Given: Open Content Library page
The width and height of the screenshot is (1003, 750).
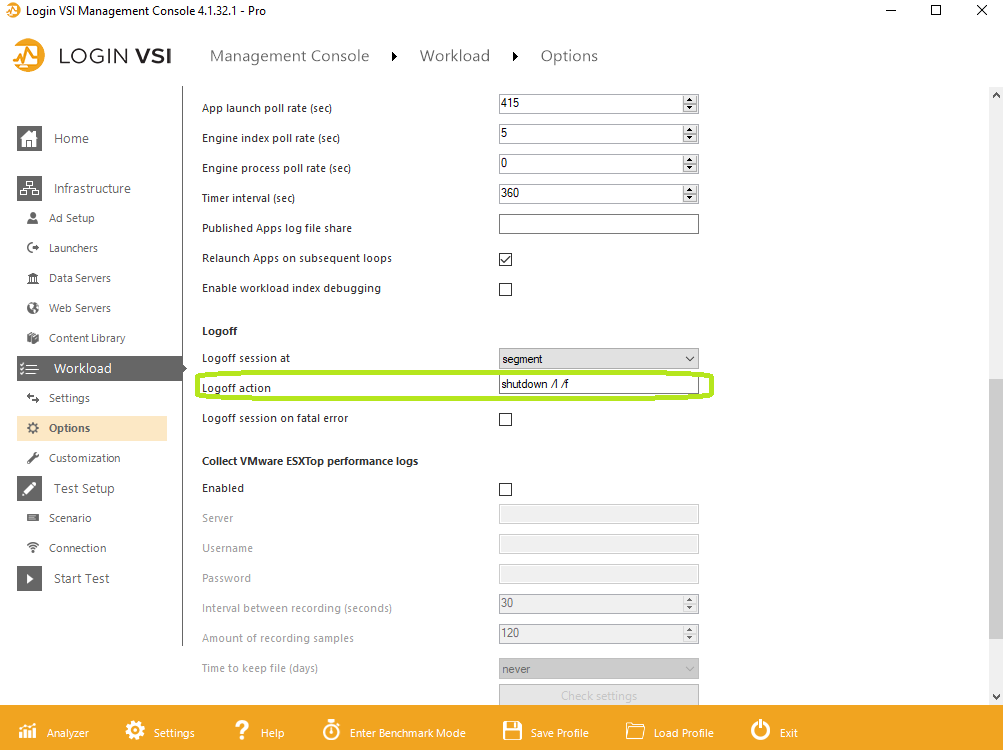Looking at the screenshot, I should (87, 339).
